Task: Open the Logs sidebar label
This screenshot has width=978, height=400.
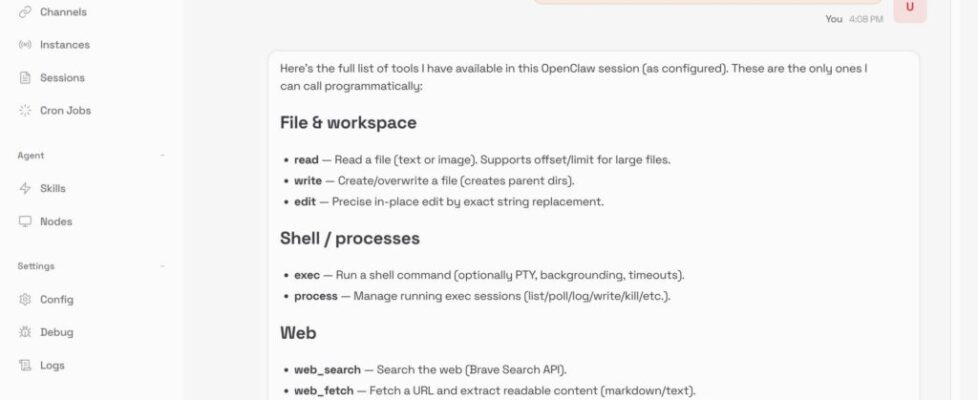Action: tap(52, 366)
